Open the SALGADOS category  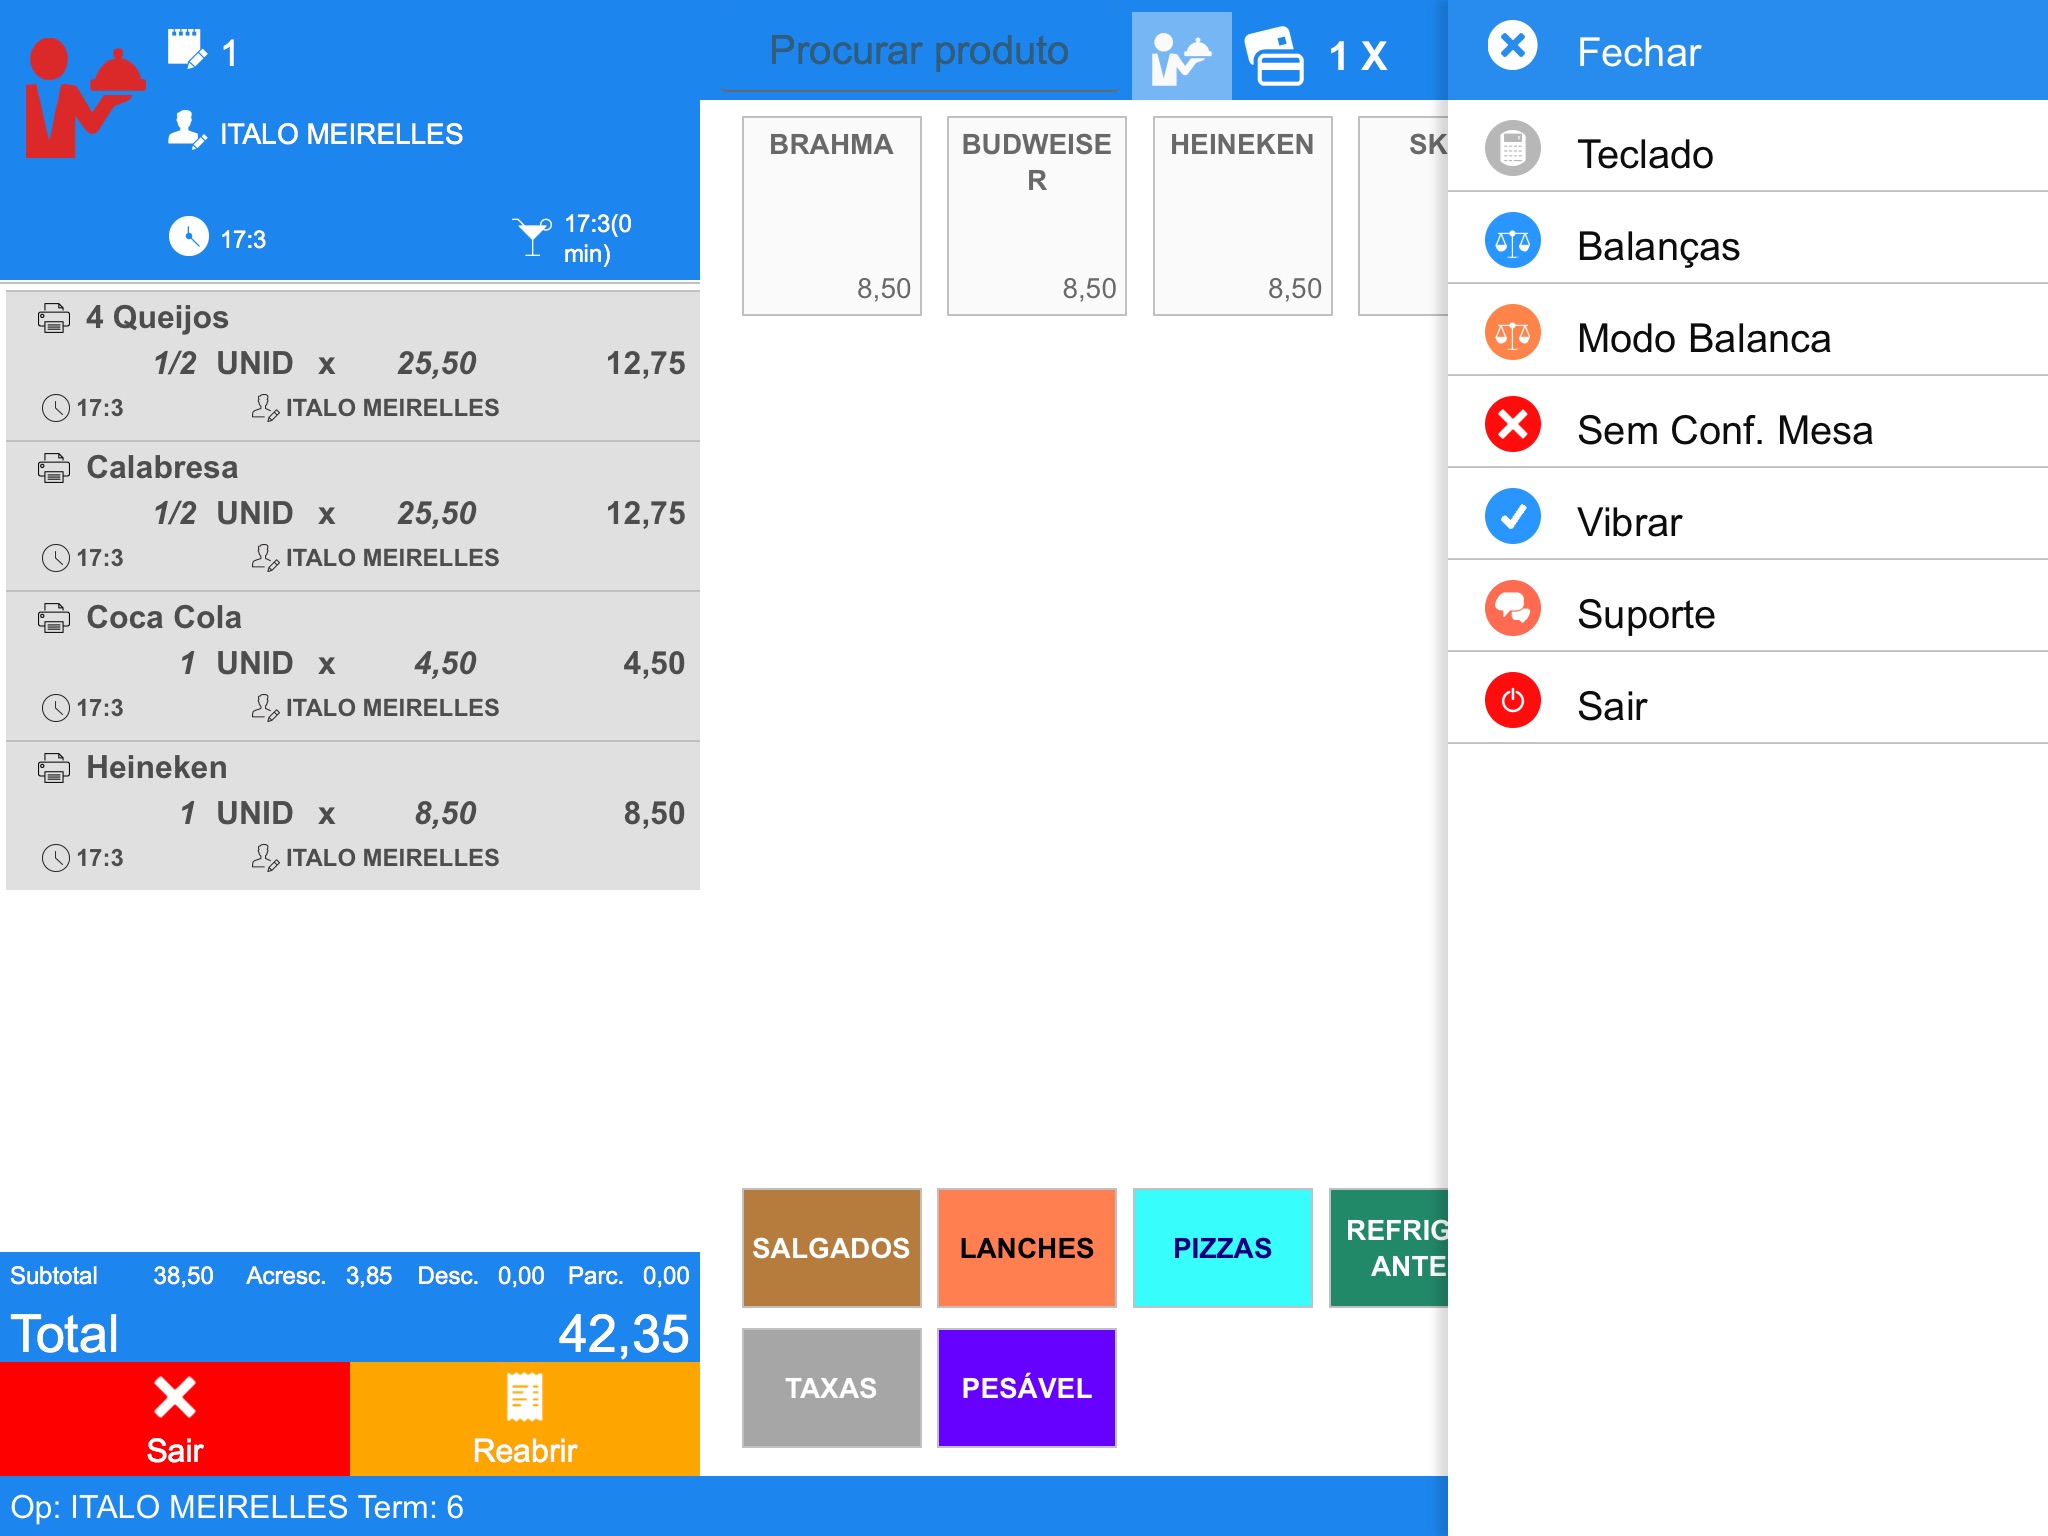832,1248
